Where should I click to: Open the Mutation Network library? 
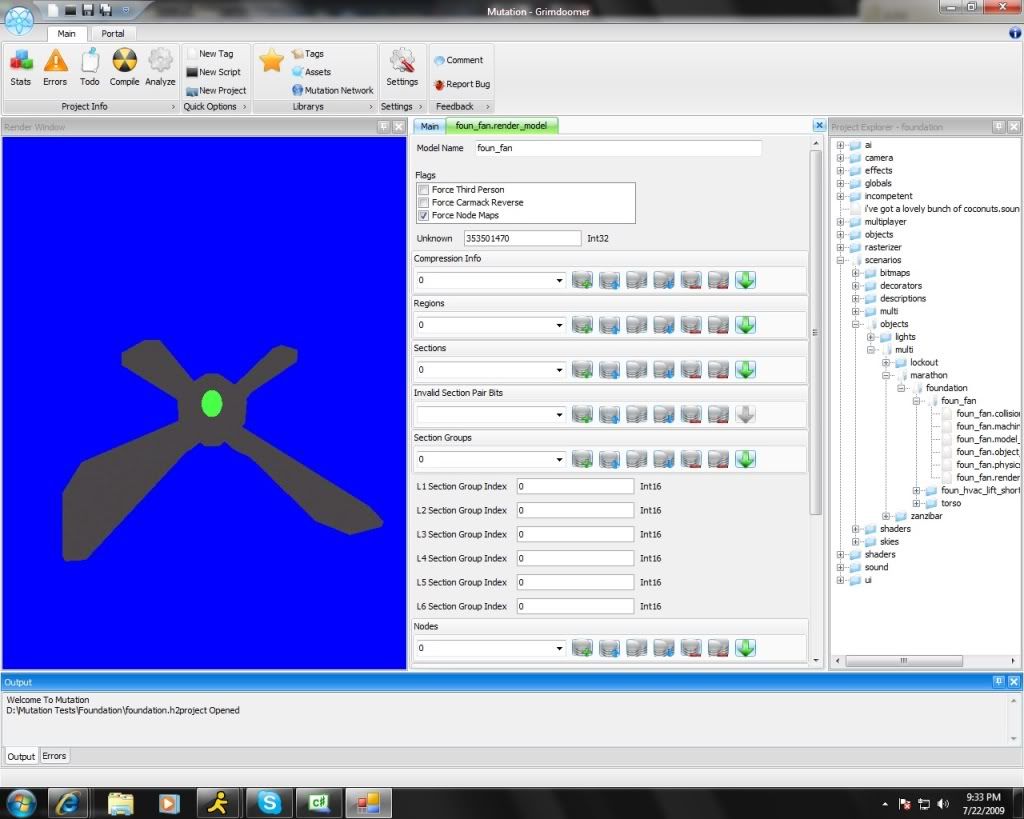pos(333,90)
